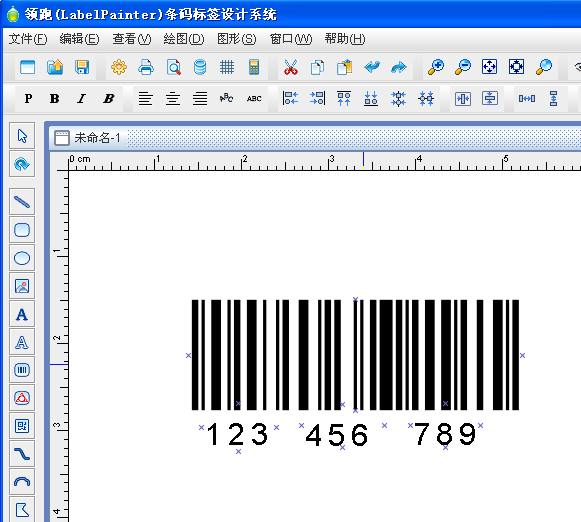Align objects to bottom edge
The image size is (581, 522).
371,99
